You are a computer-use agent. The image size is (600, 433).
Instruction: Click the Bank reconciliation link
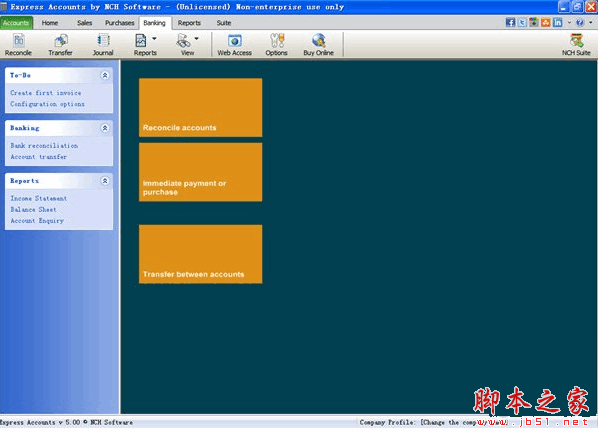pos(44,146)
